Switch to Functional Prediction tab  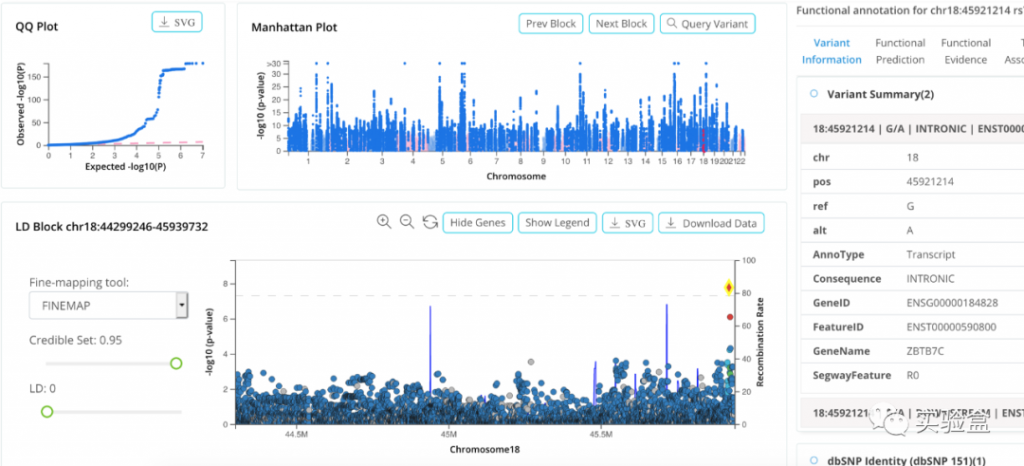(x=900, y=51)
